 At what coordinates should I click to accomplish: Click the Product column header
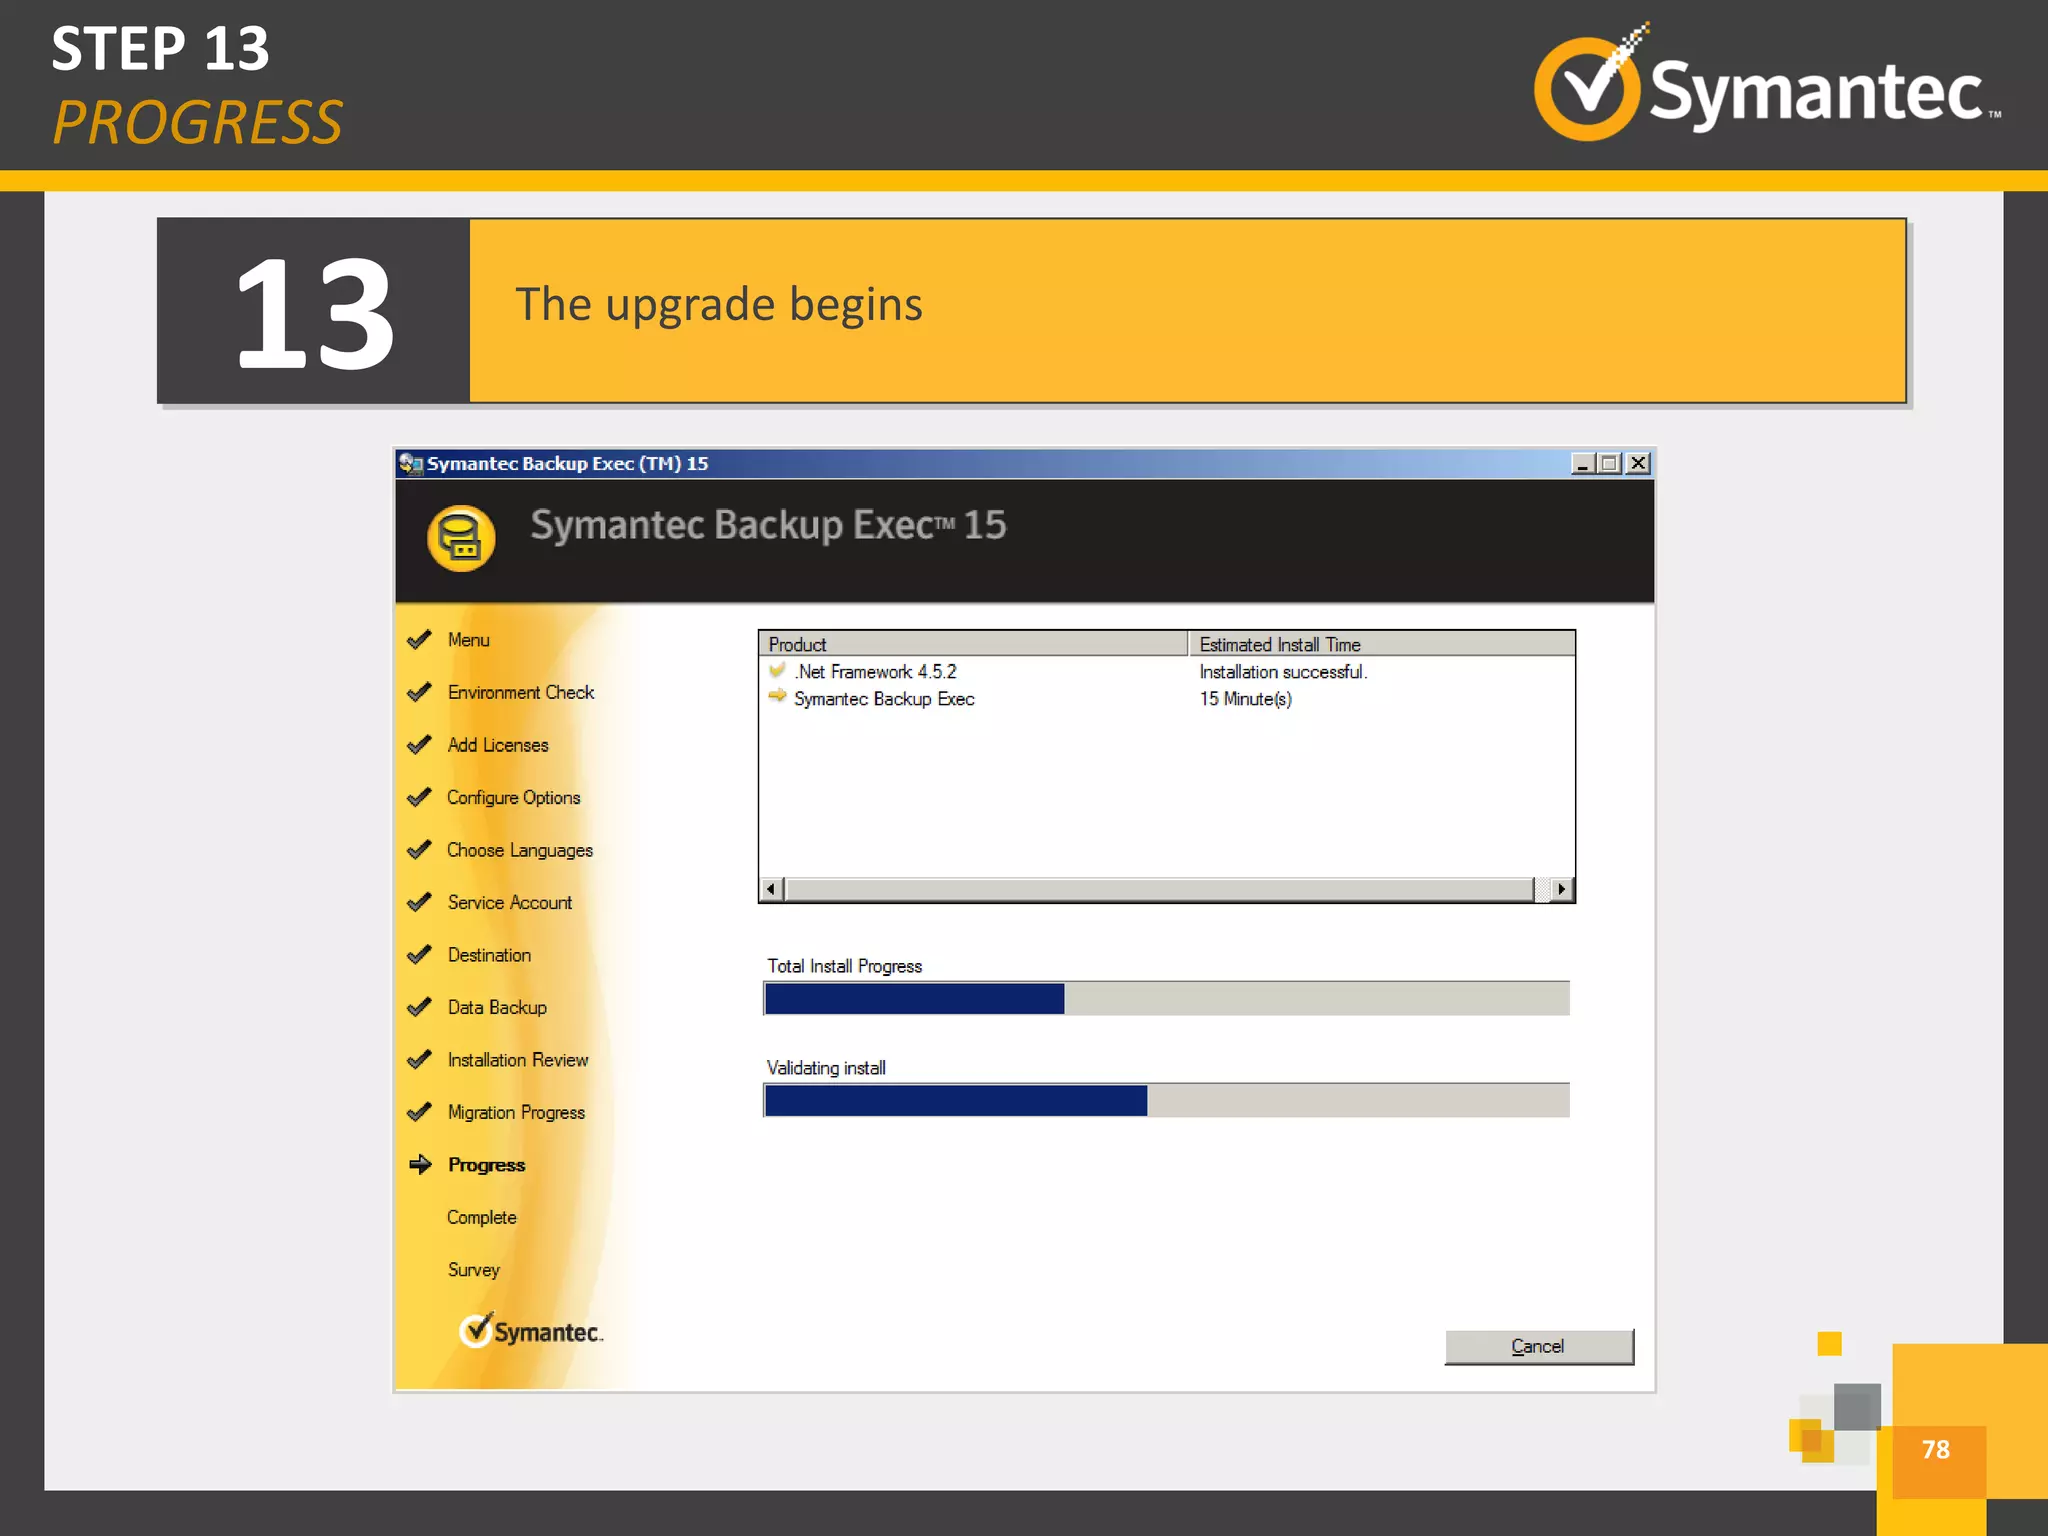pos(973,644)
